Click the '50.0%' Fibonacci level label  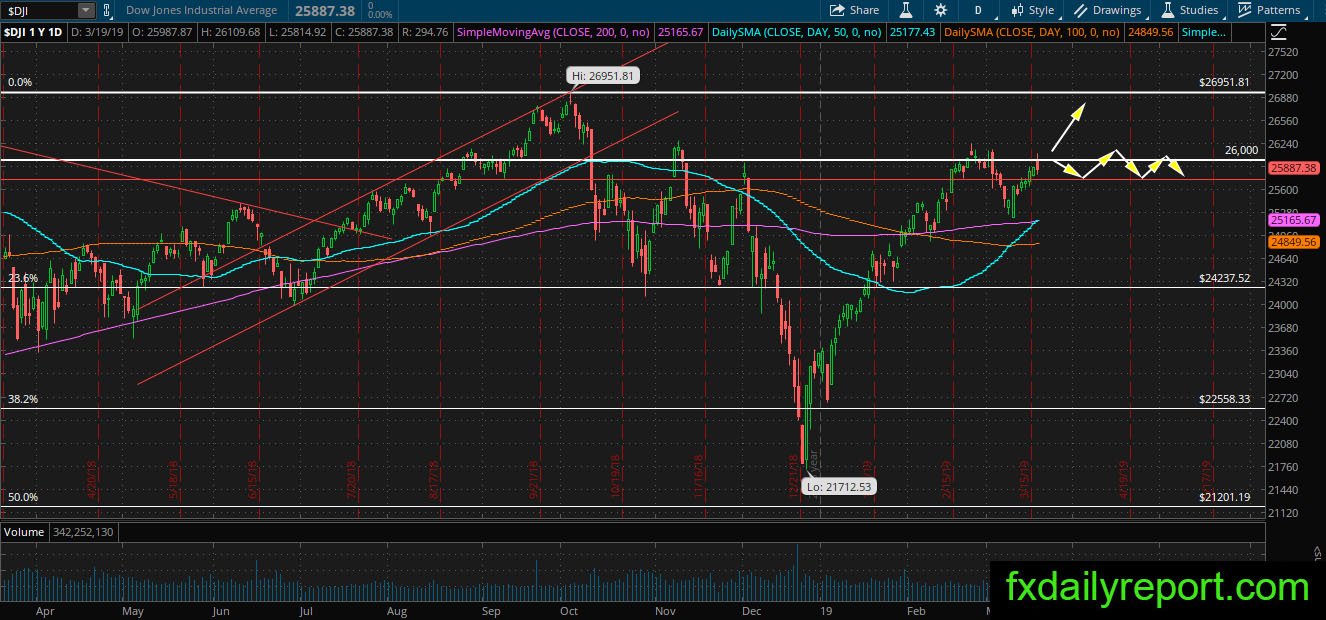[23, 497]
